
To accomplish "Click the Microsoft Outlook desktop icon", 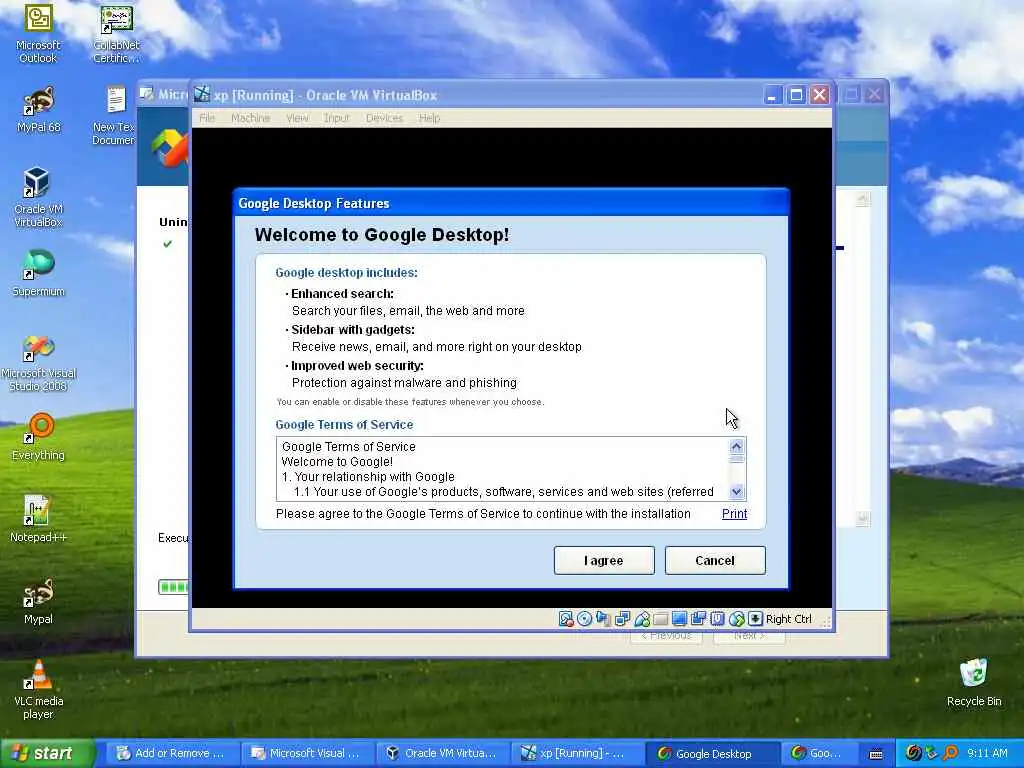I will (38, 33).
